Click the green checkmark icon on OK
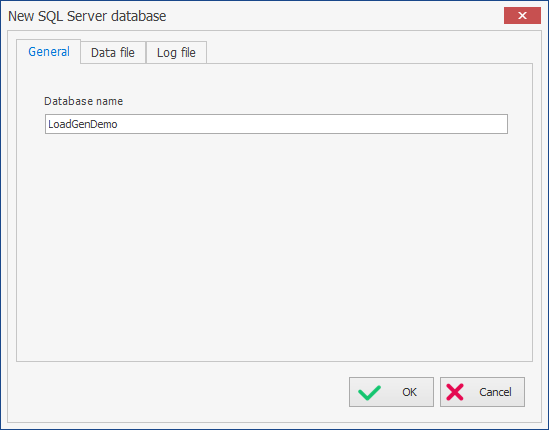The height and width of the screenshot is (430, 549). [369, 392]
